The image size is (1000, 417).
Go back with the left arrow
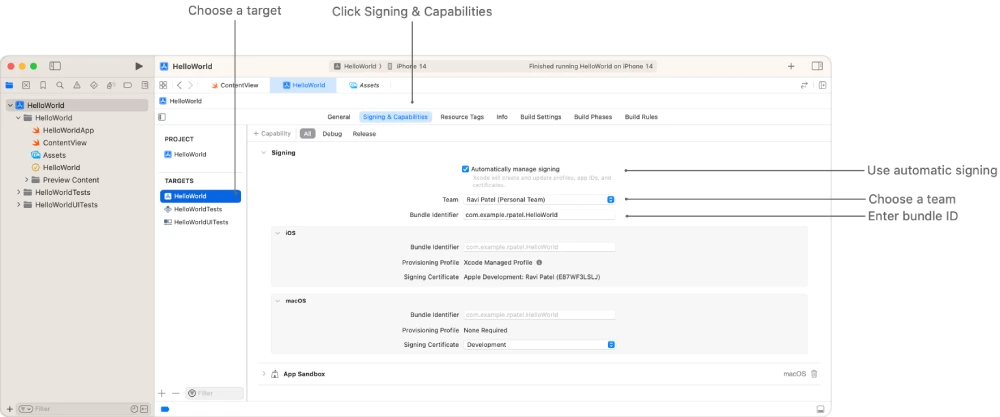[x=179, y=85]
